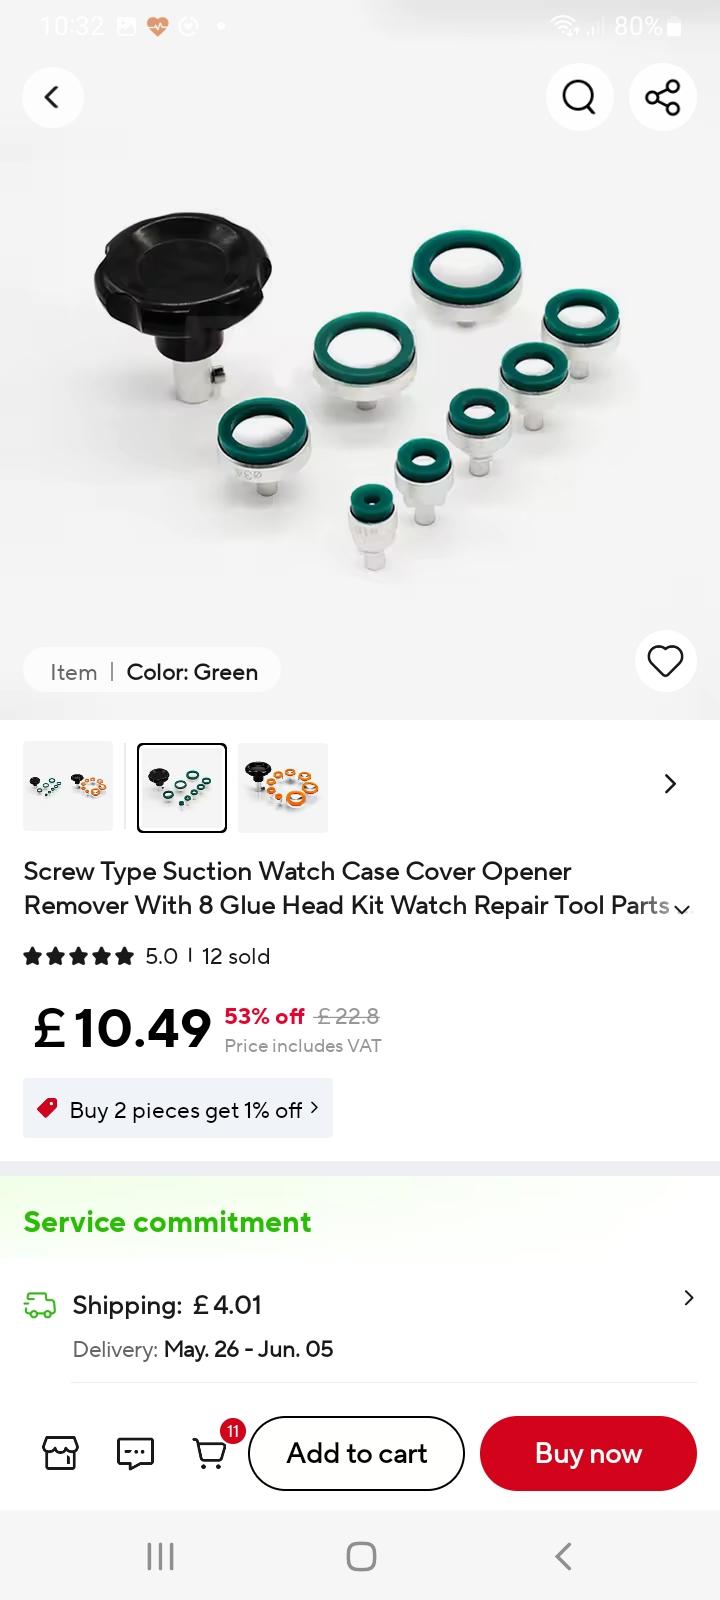The image size is (720, 1600).
Task: Open seller chat message icon
Action: tap(135, 1453)
